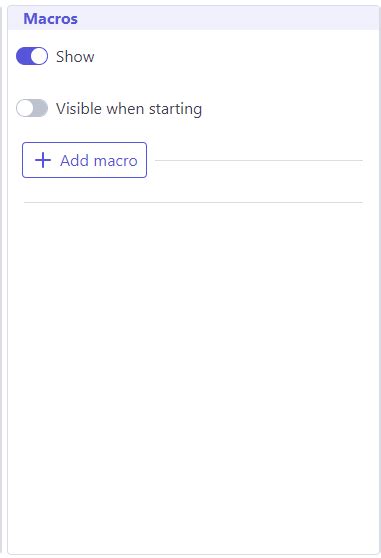Click the Show label text
This screenshot has width=381, height=558.
pyautogui.click(x=75, y=57)
